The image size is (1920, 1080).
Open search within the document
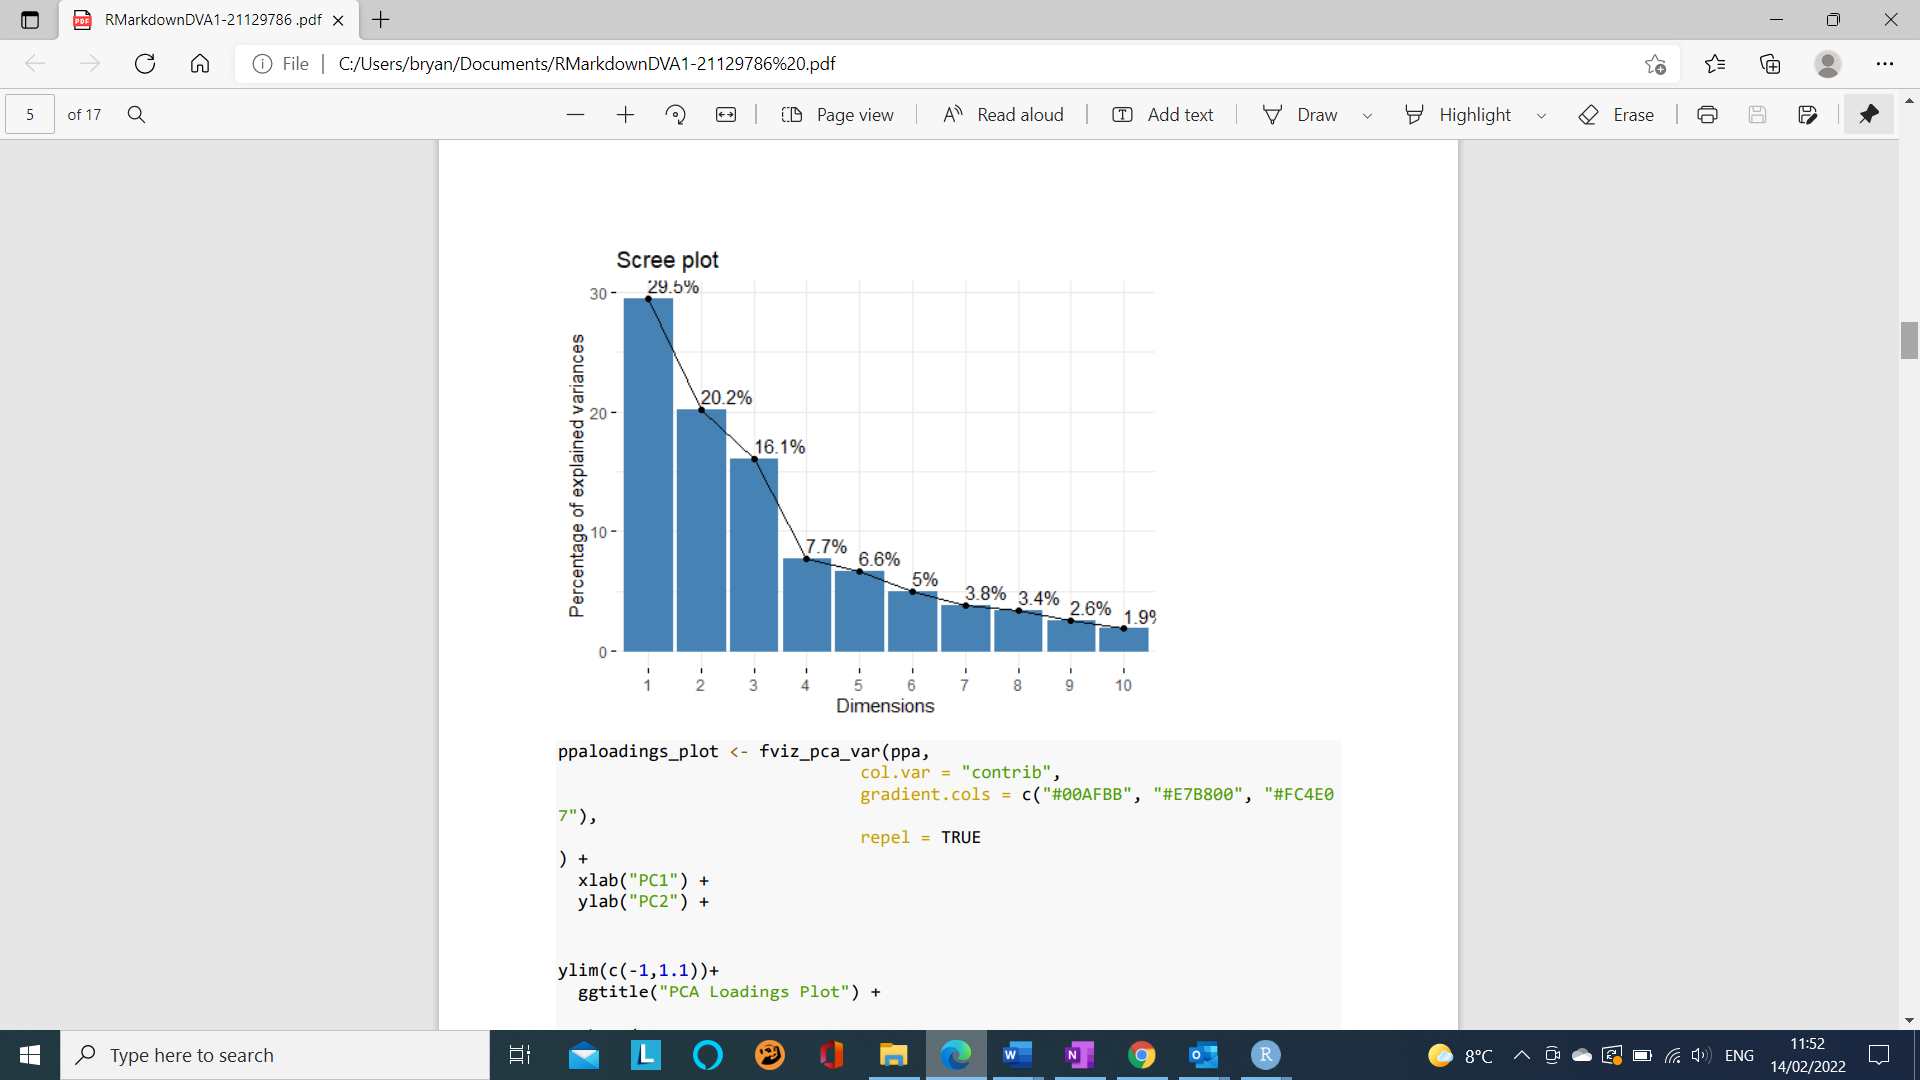click(136, 114)
